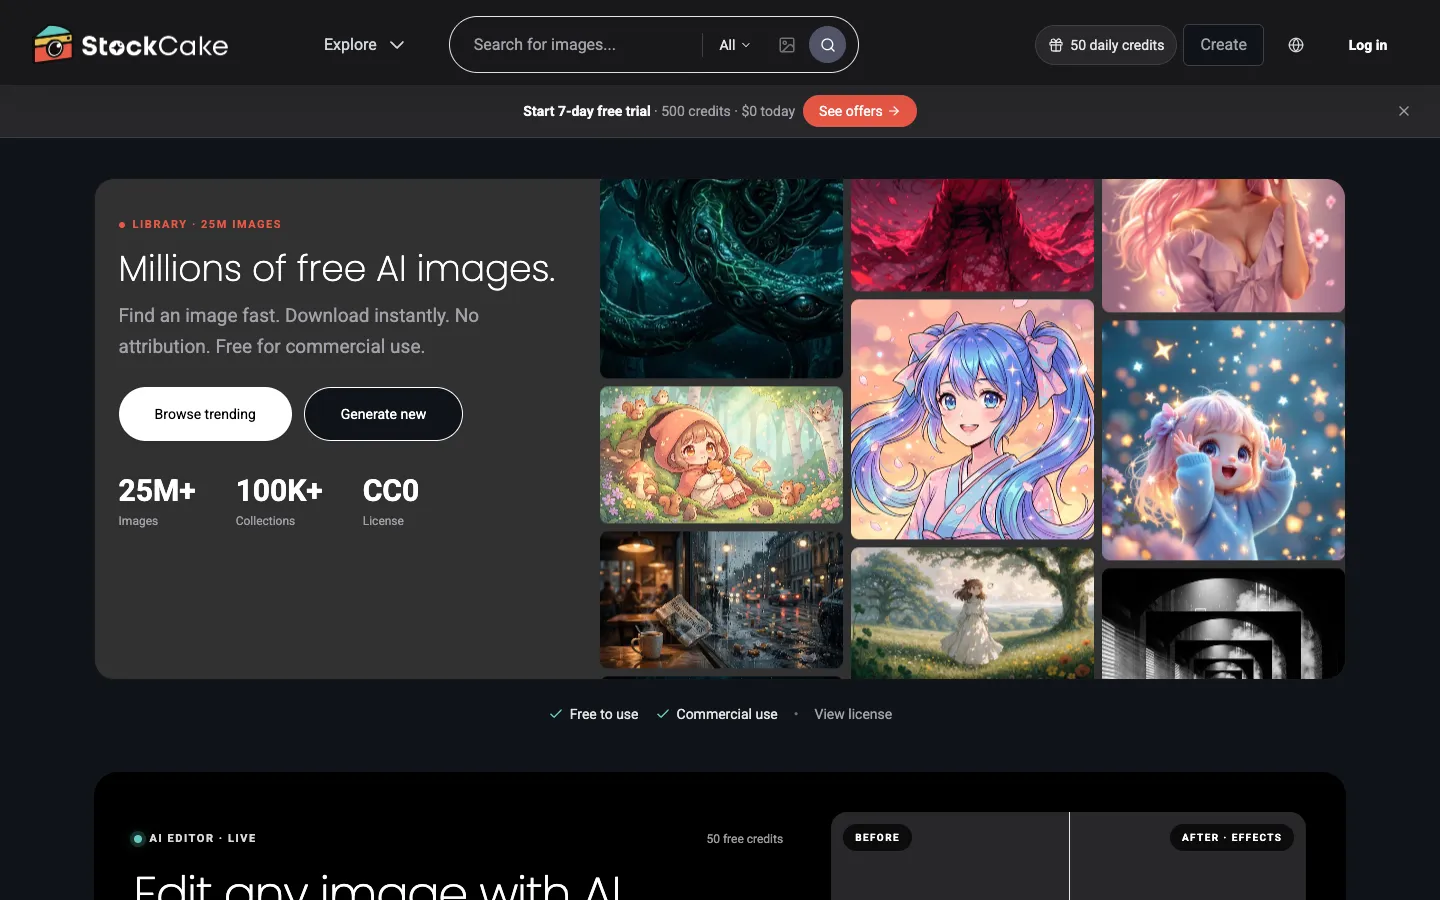
Task: Click the 25M+ Images stat
Action: 157,501
